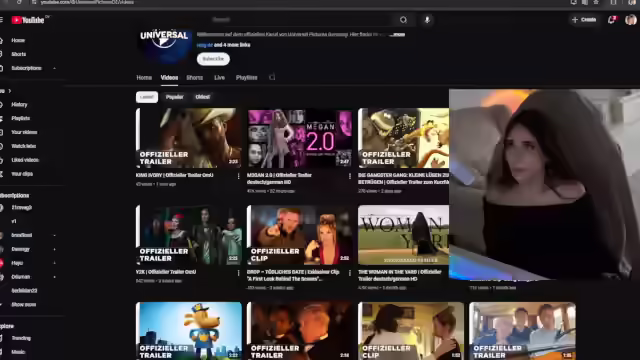Switch to the Playlists tab
Screen dimensions: 640x360
[247, 78]
